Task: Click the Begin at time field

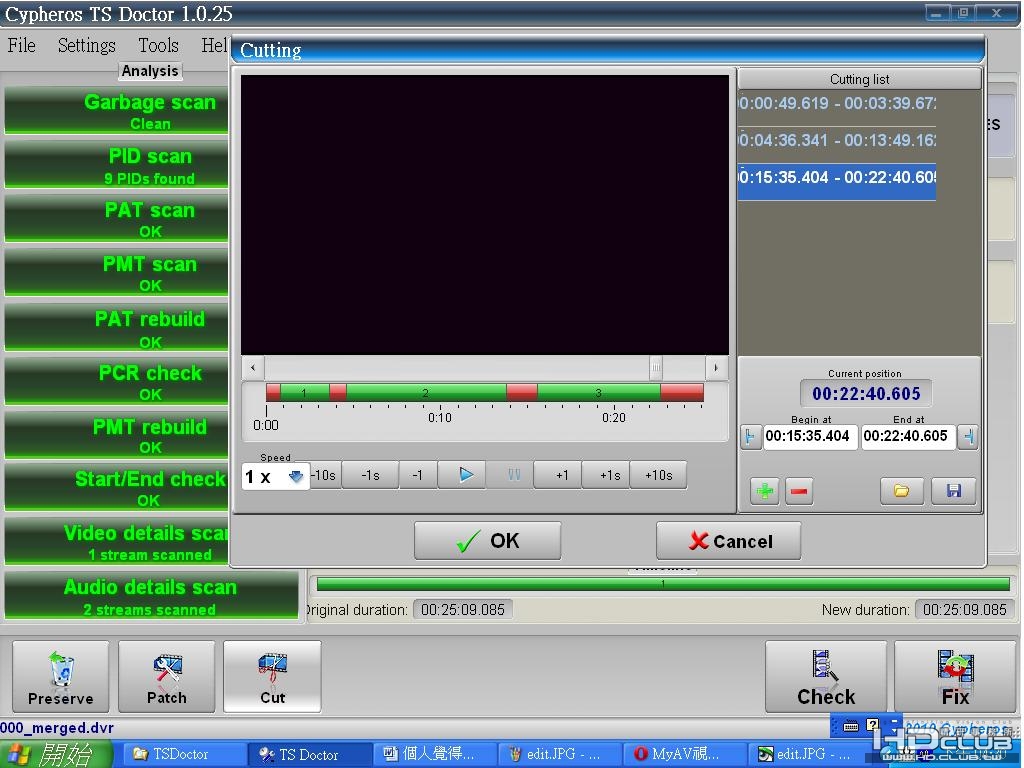Action: point(808,436)
